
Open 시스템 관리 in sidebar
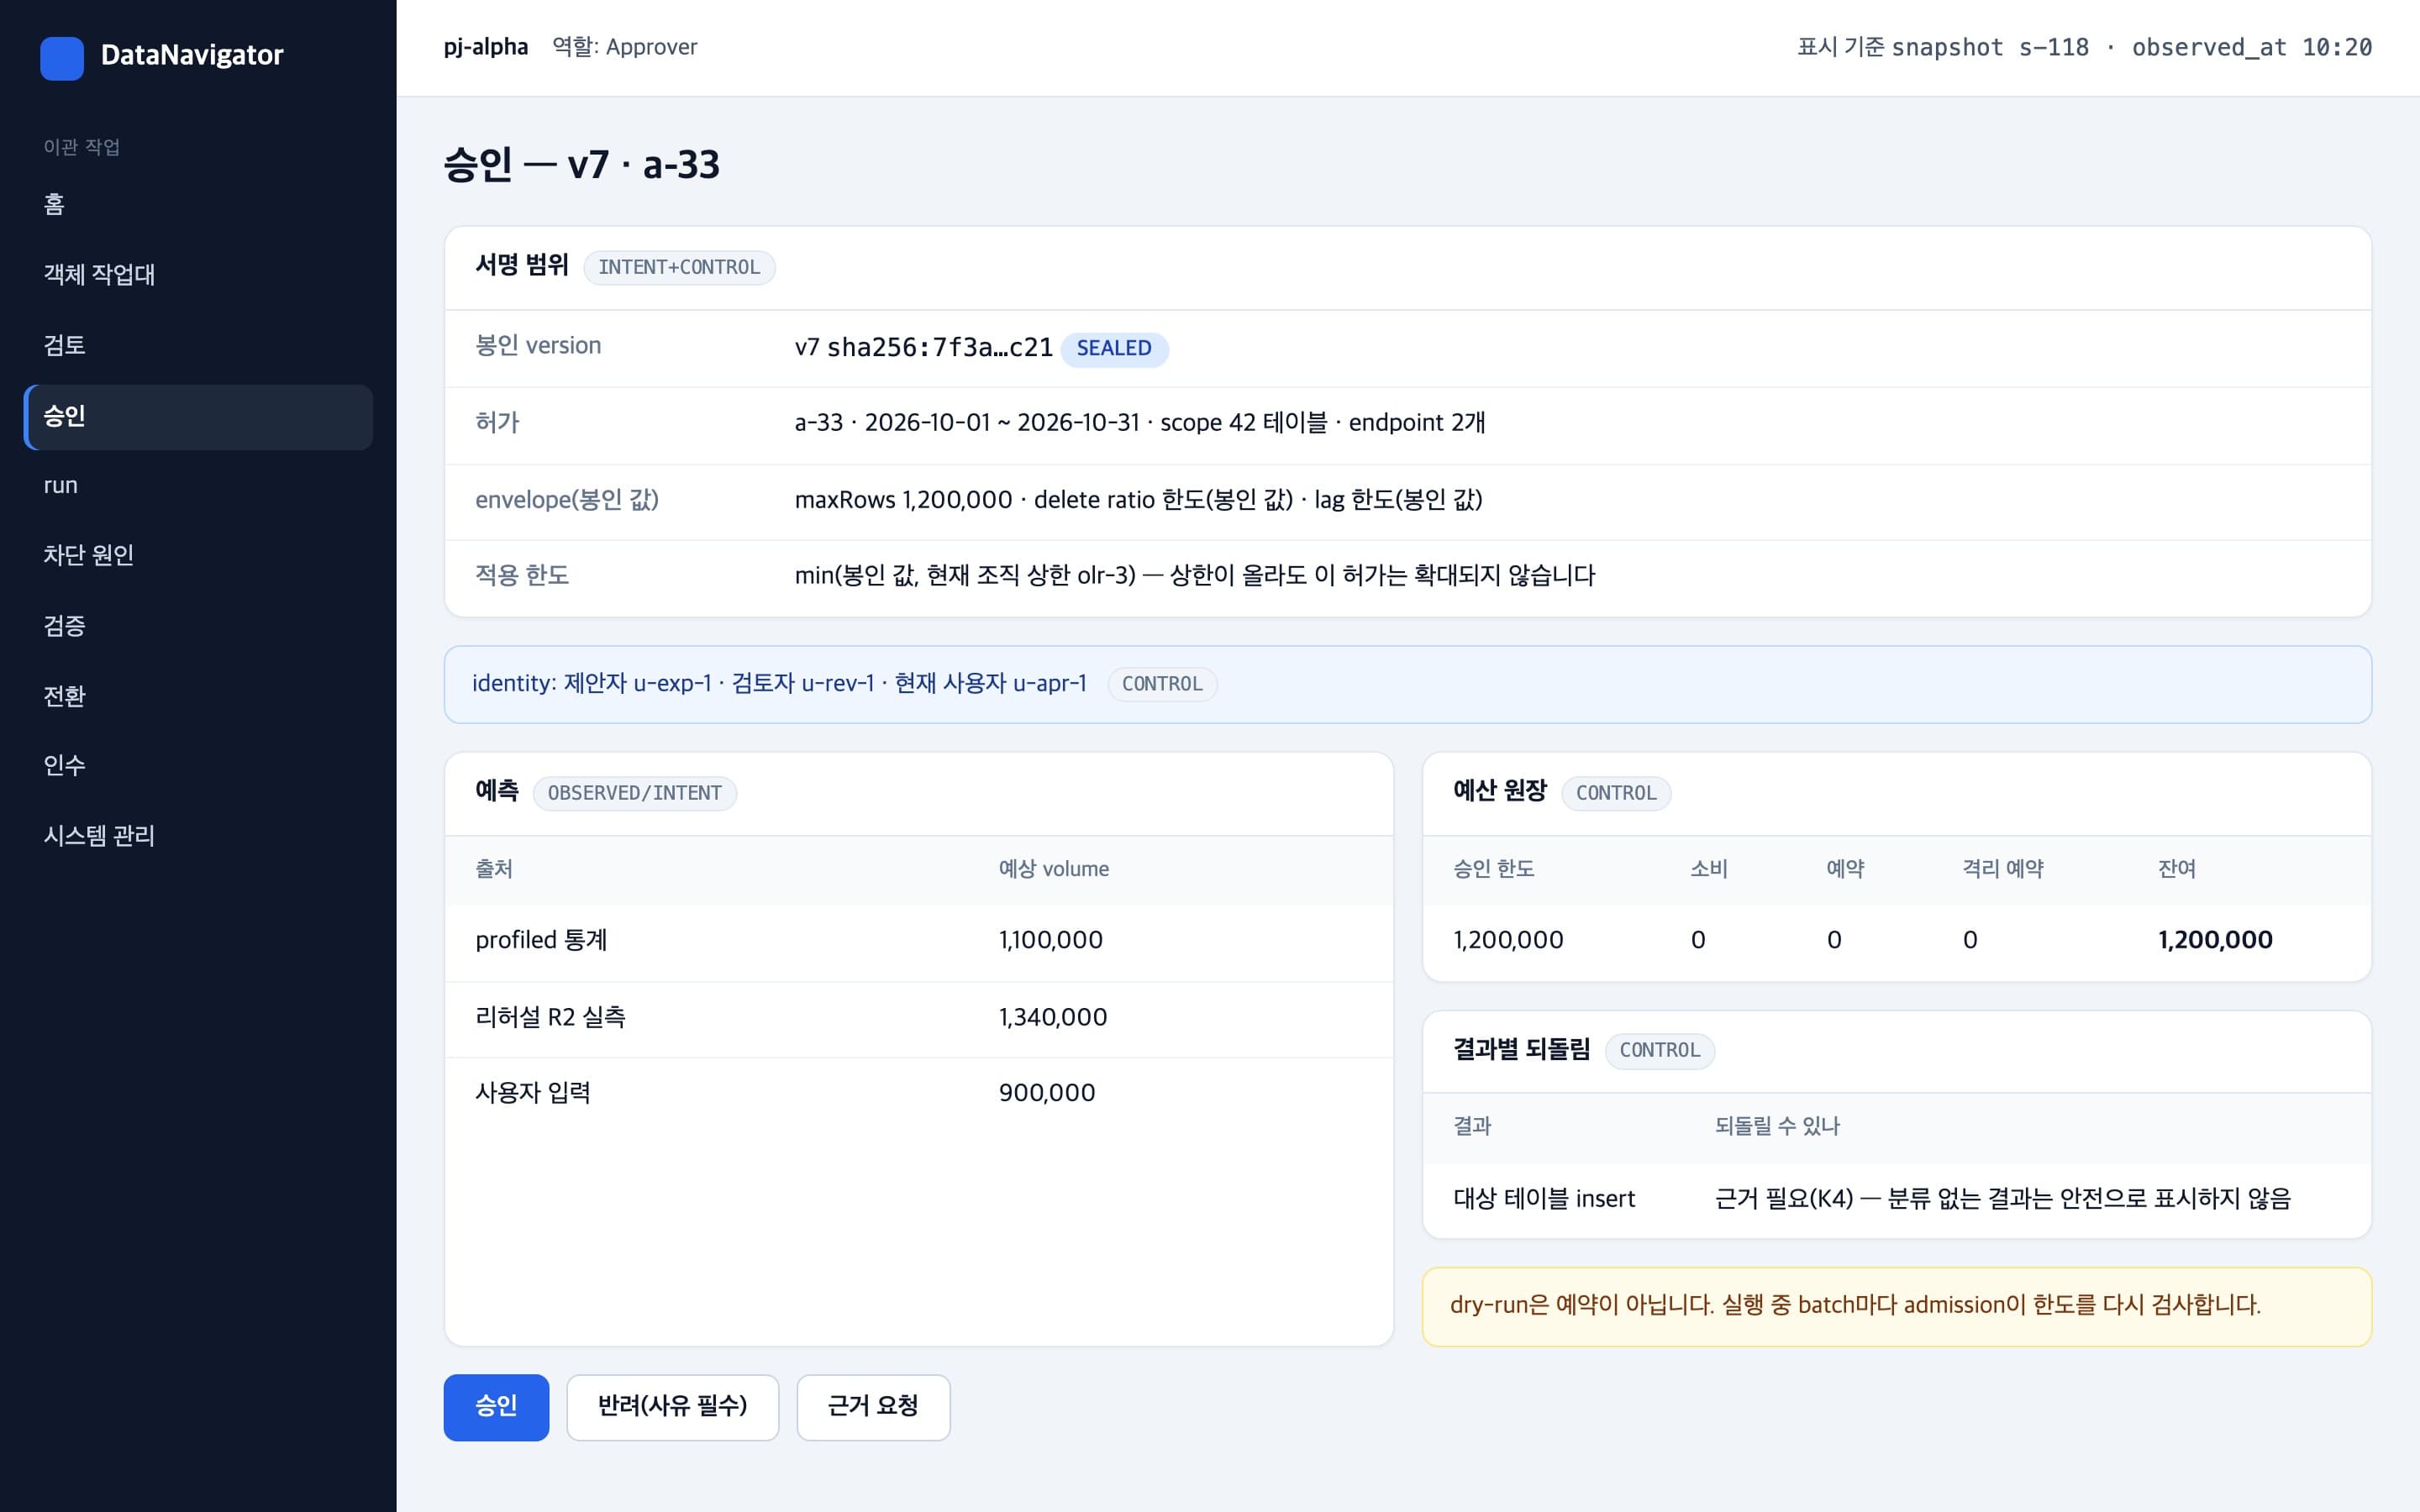coord(198,836)
